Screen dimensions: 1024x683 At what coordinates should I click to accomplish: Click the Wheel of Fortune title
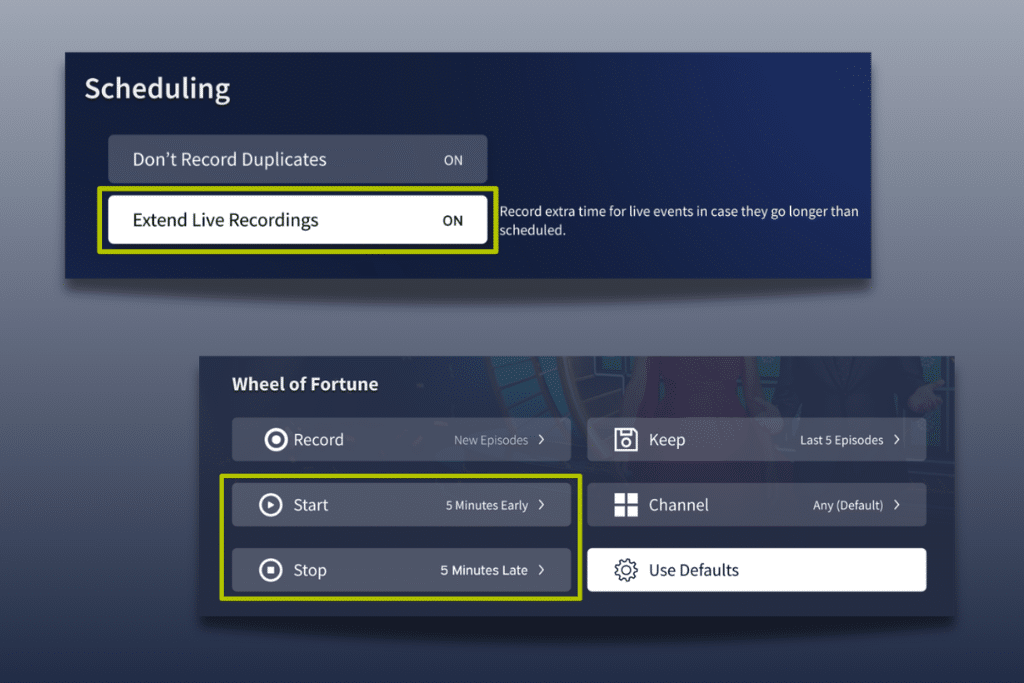pos(305,384)
